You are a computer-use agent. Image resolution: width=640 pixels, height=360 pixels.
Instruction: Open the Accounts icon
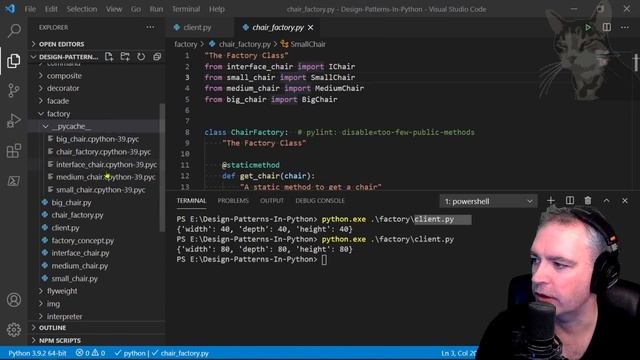pos(14,300)
